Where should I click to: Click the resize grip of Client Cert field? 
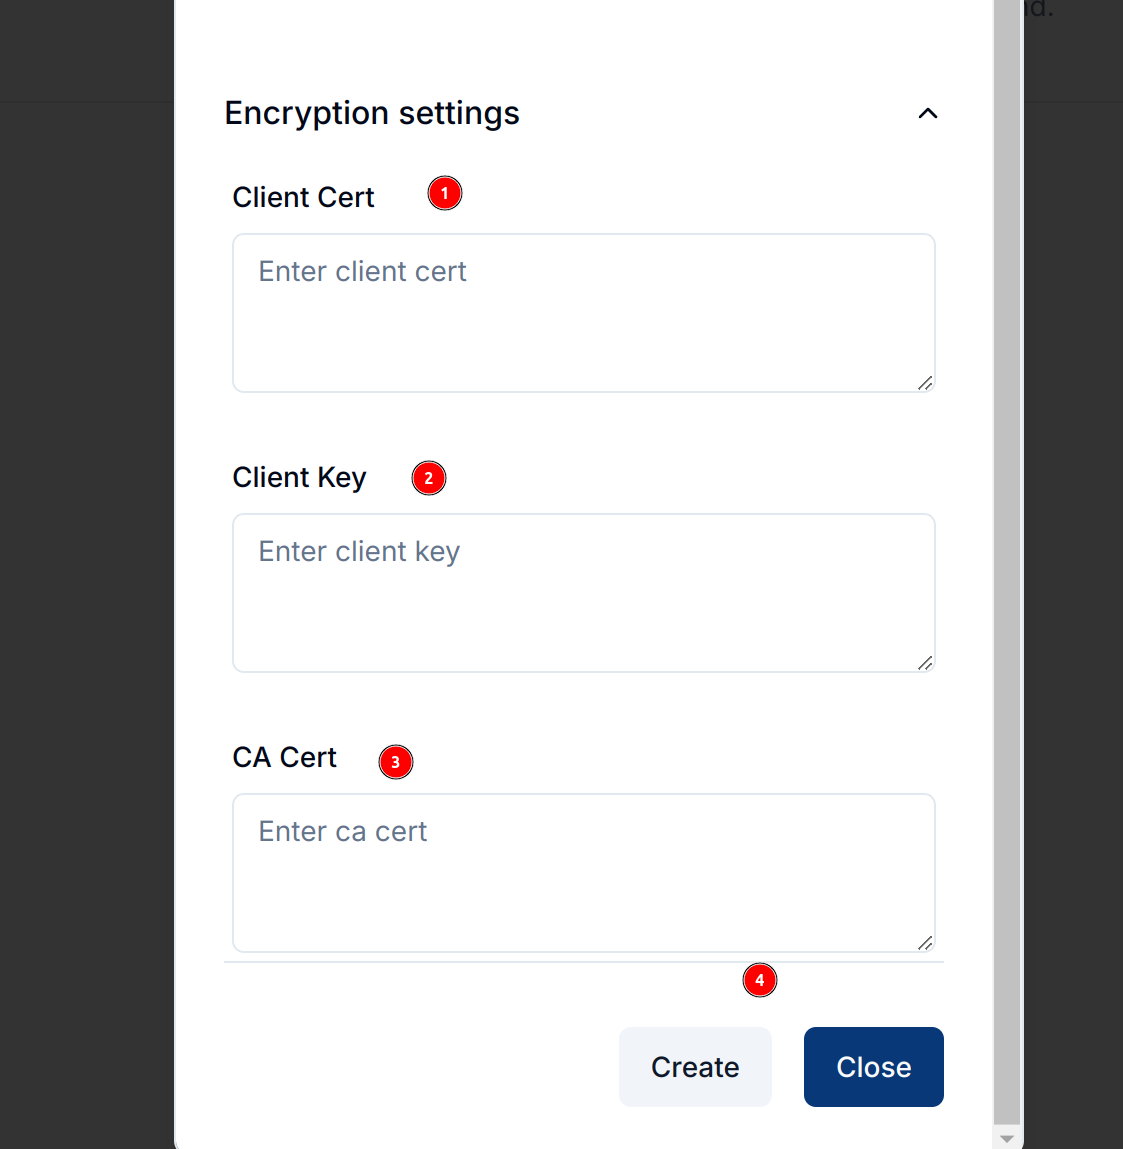(925, 383)
